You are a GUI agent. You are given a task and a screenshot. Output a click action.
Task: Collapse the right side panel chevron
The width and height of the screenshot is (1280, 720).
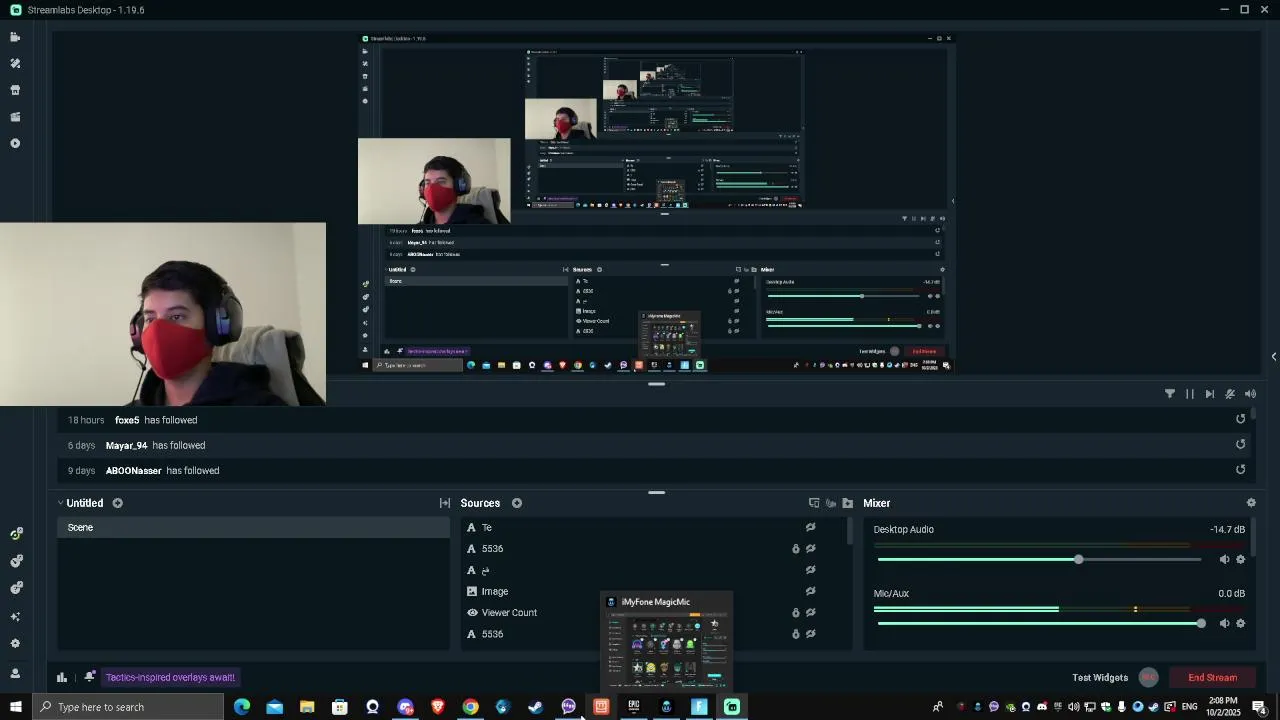tap(1273, 356)
